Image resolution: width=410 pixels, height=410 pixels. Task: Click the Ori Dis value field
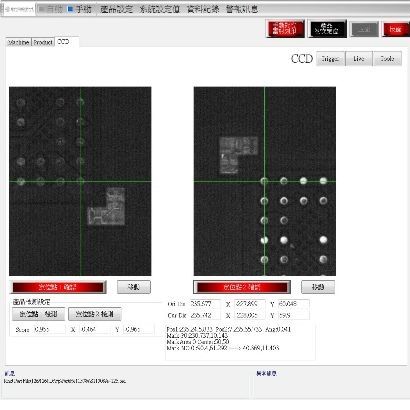[x=205, y=304]
